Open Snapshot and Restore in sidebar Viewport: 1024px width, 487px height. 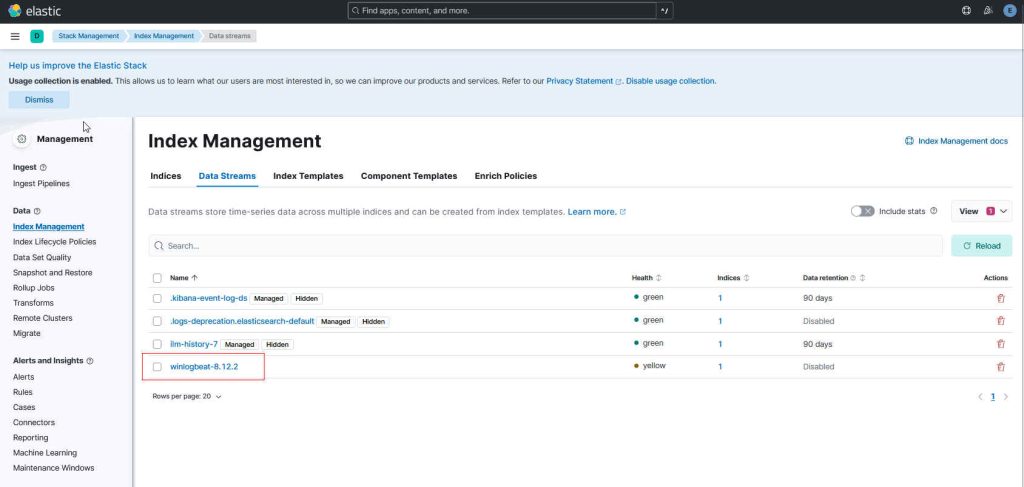coord(53,273)
